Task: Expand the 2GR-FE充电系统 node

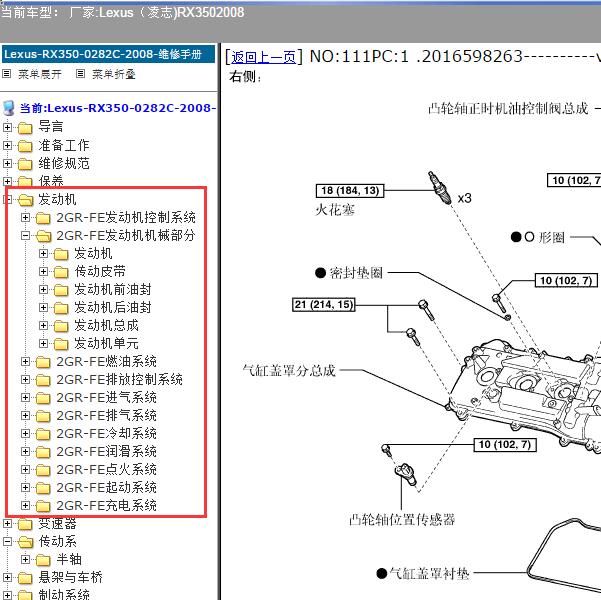Action: click(x=25, y=506)
